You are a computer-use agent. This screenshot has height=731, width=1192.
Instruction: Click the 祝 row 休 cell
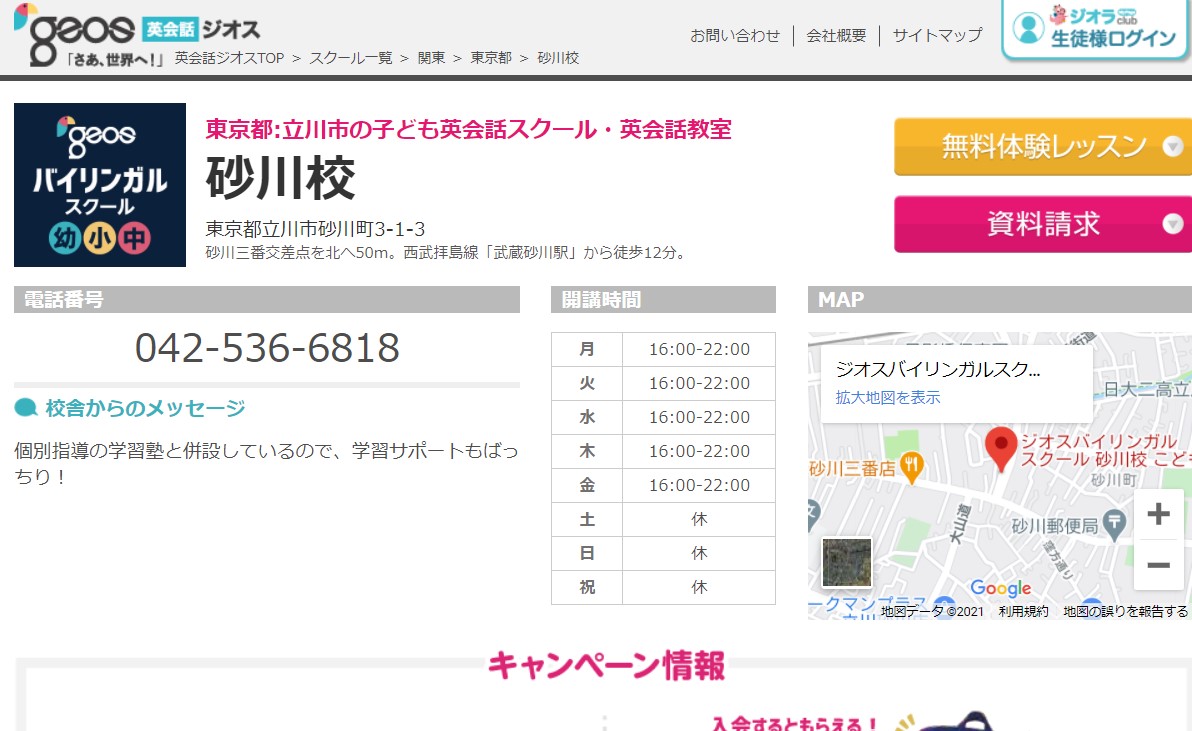pyautogui.click(x=699, y=587)
